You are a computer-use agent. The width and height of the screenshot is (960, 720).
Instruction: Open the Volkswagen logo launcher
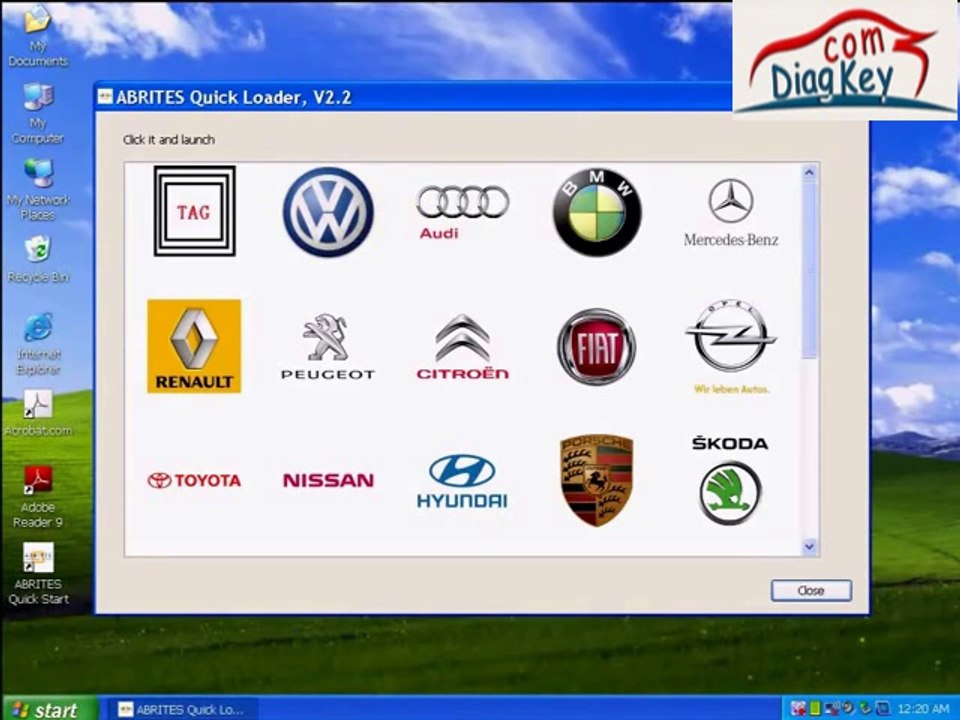(328, 212)
